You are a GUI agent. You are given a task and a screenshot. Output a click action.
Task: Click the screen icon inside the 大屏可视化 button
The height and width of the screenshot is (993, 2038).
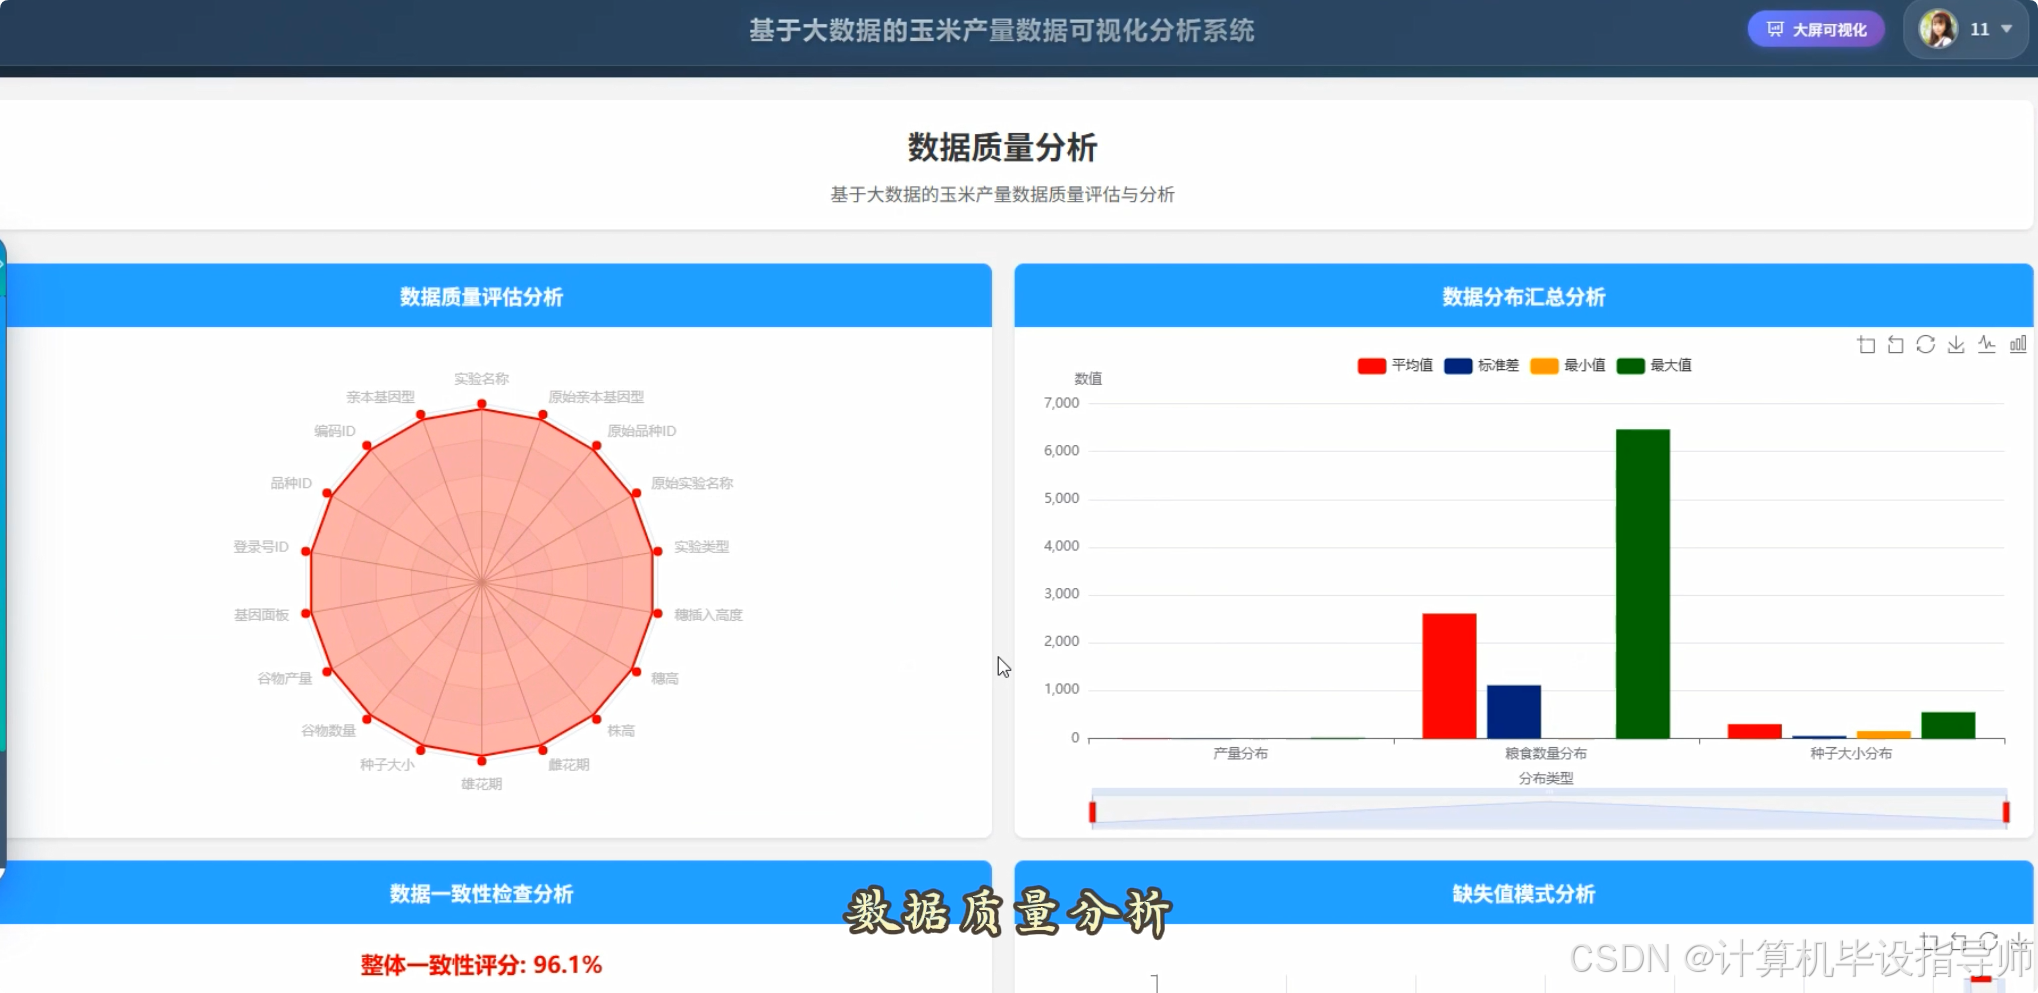coord(1774,29)
